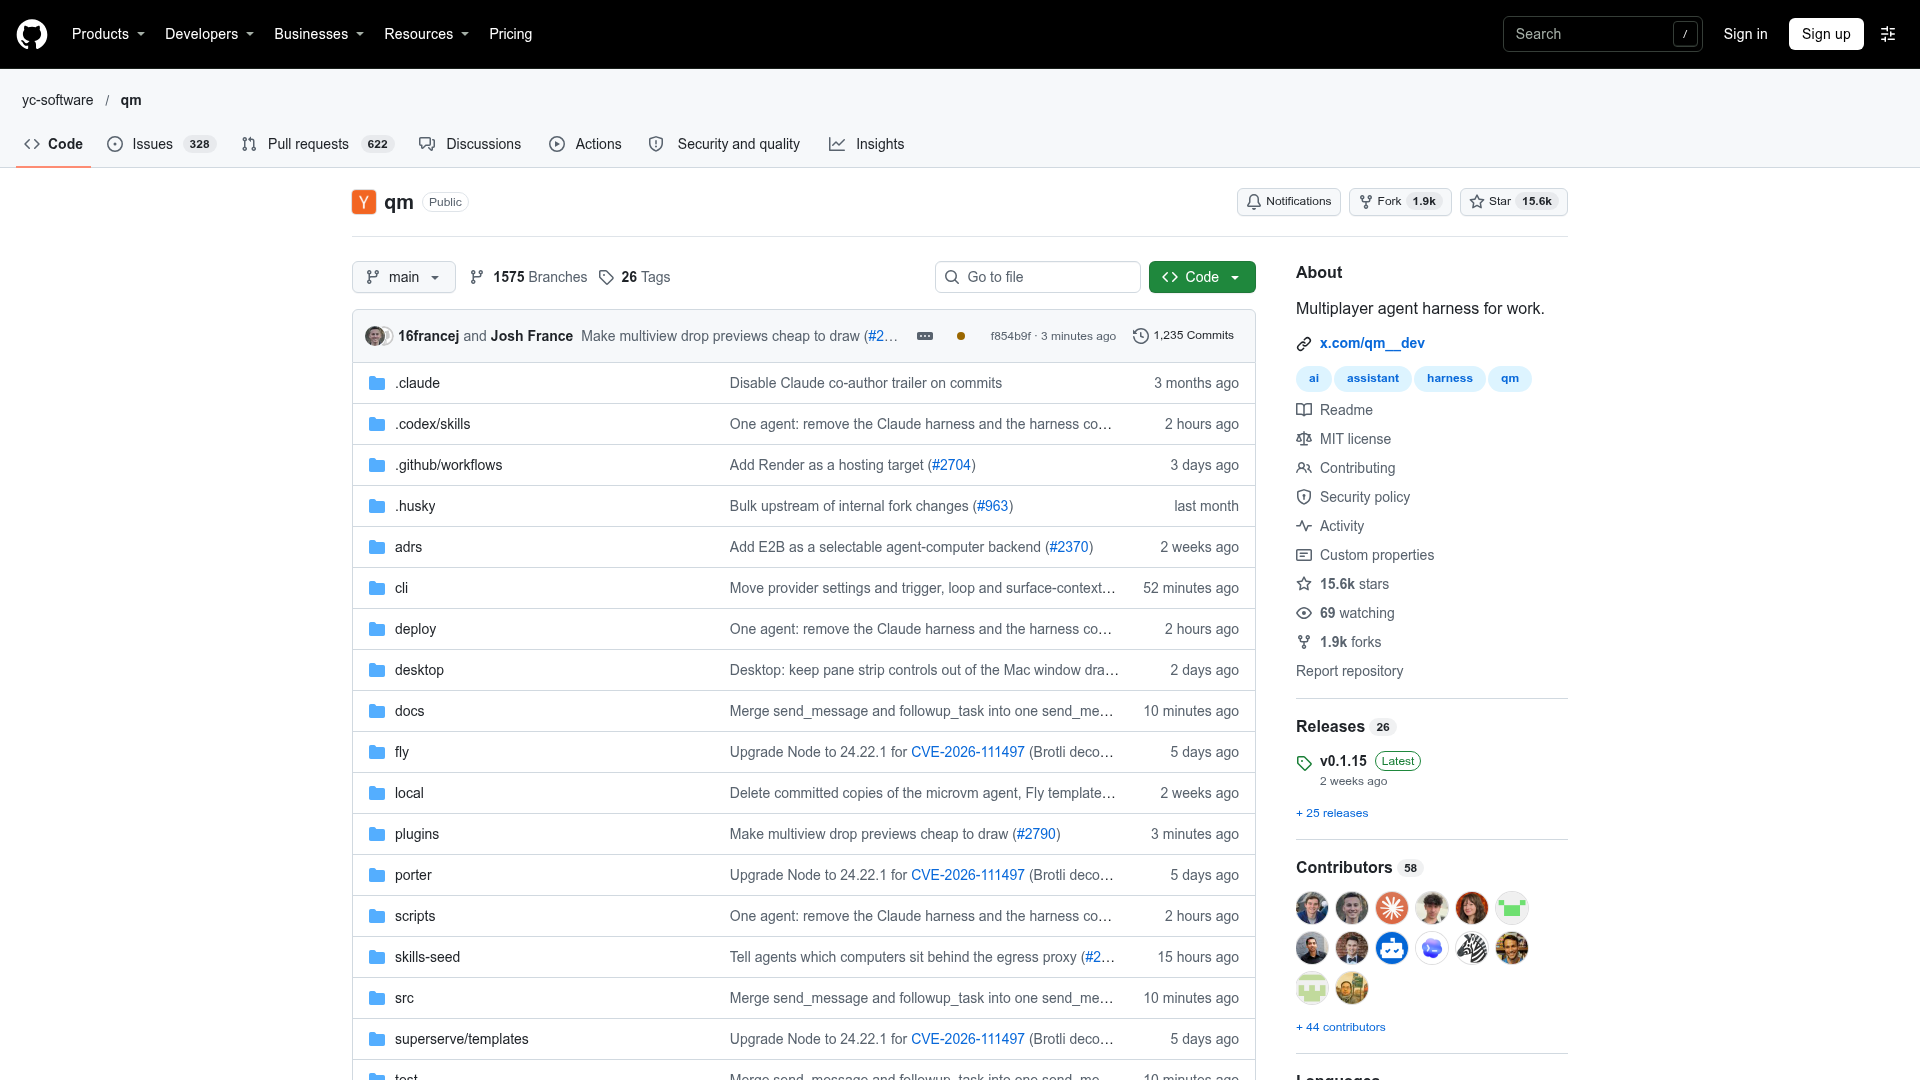Expand the Developers menu

[x=210, y=34]
